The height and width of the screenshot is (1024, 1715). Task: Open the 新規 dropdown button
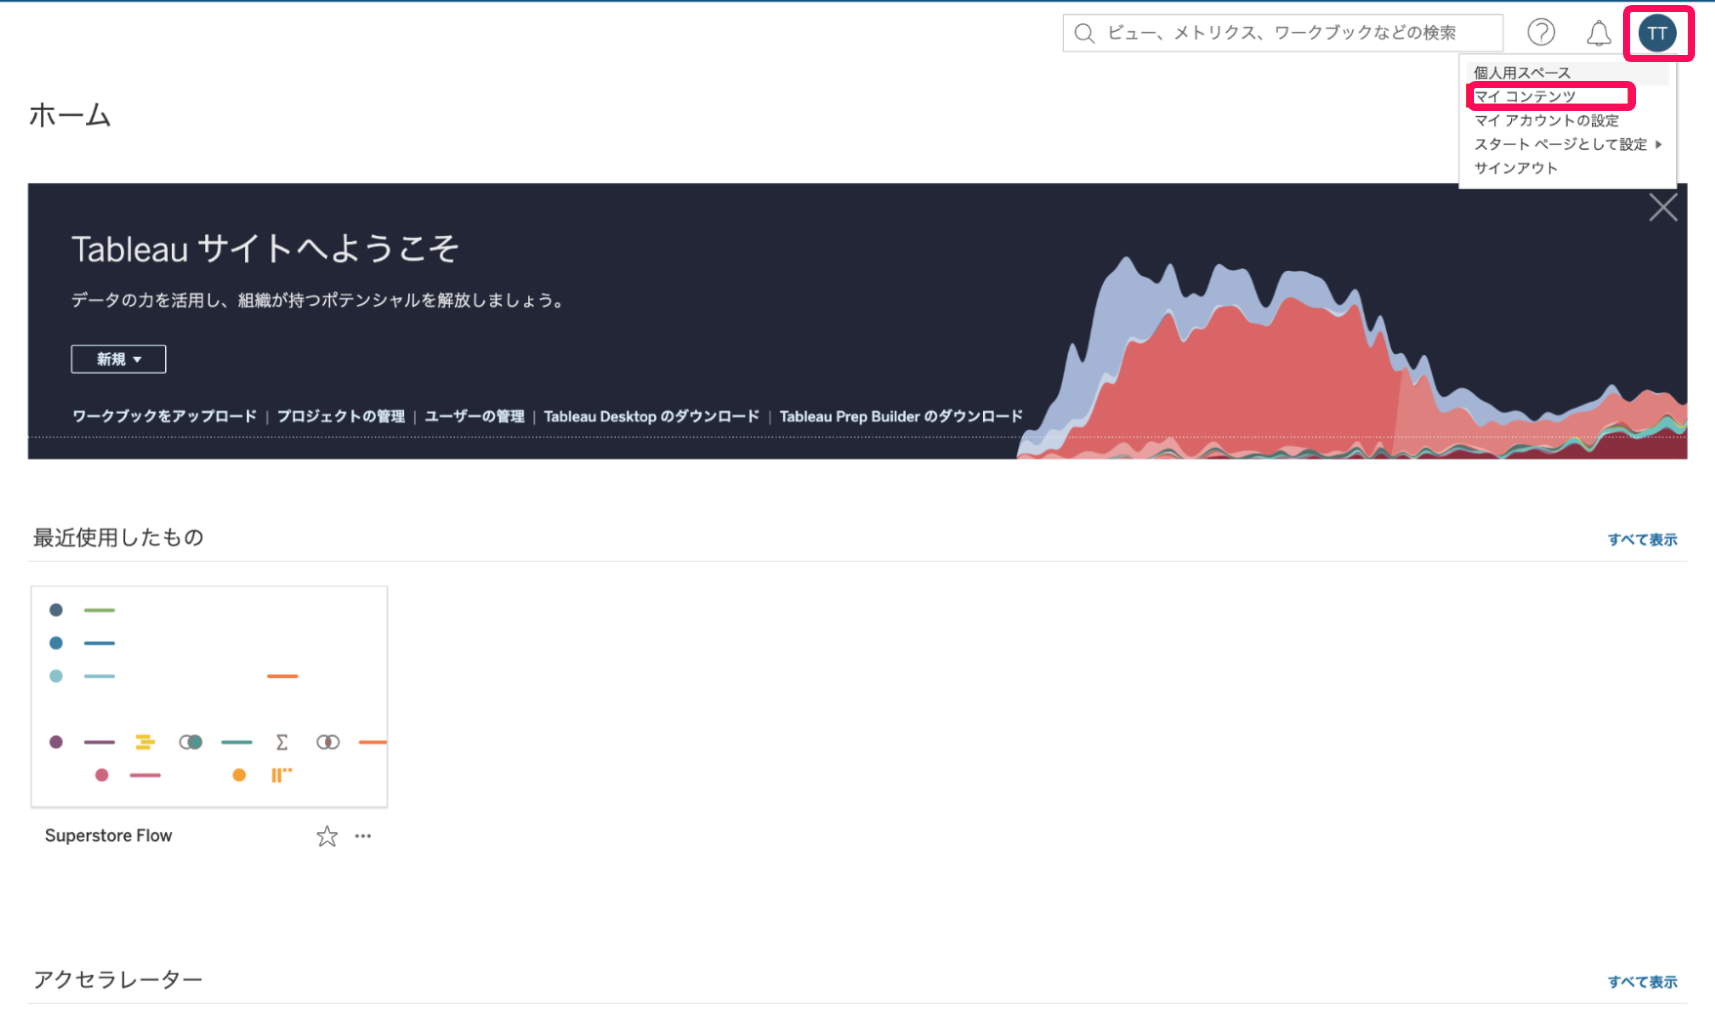pyautogui.click(x=118, y=359)
